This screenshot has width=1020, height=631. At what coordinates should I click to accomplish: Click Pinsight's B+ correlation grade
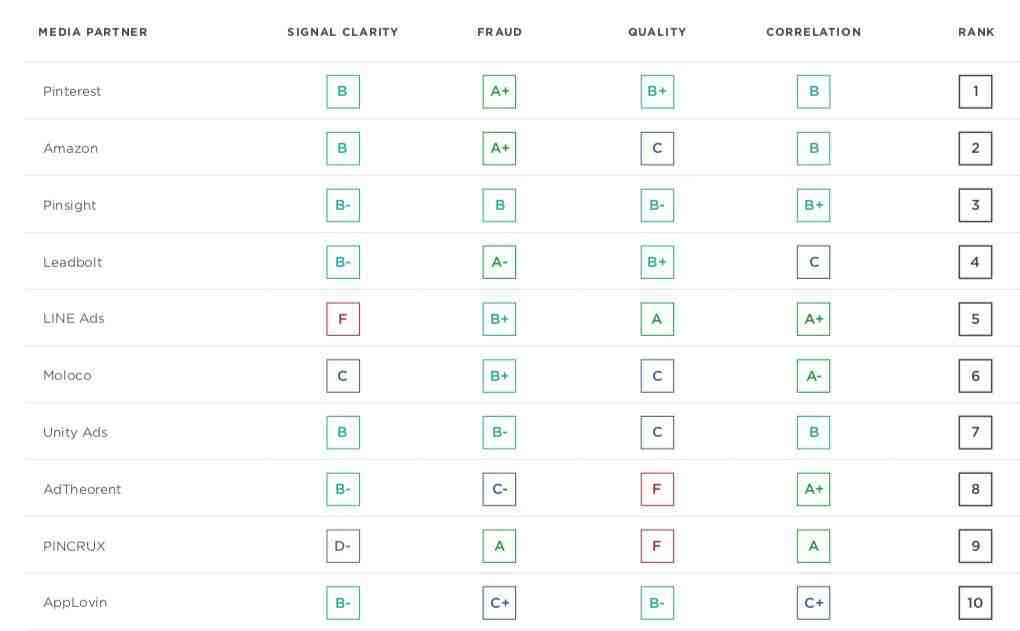coord(813,206)
